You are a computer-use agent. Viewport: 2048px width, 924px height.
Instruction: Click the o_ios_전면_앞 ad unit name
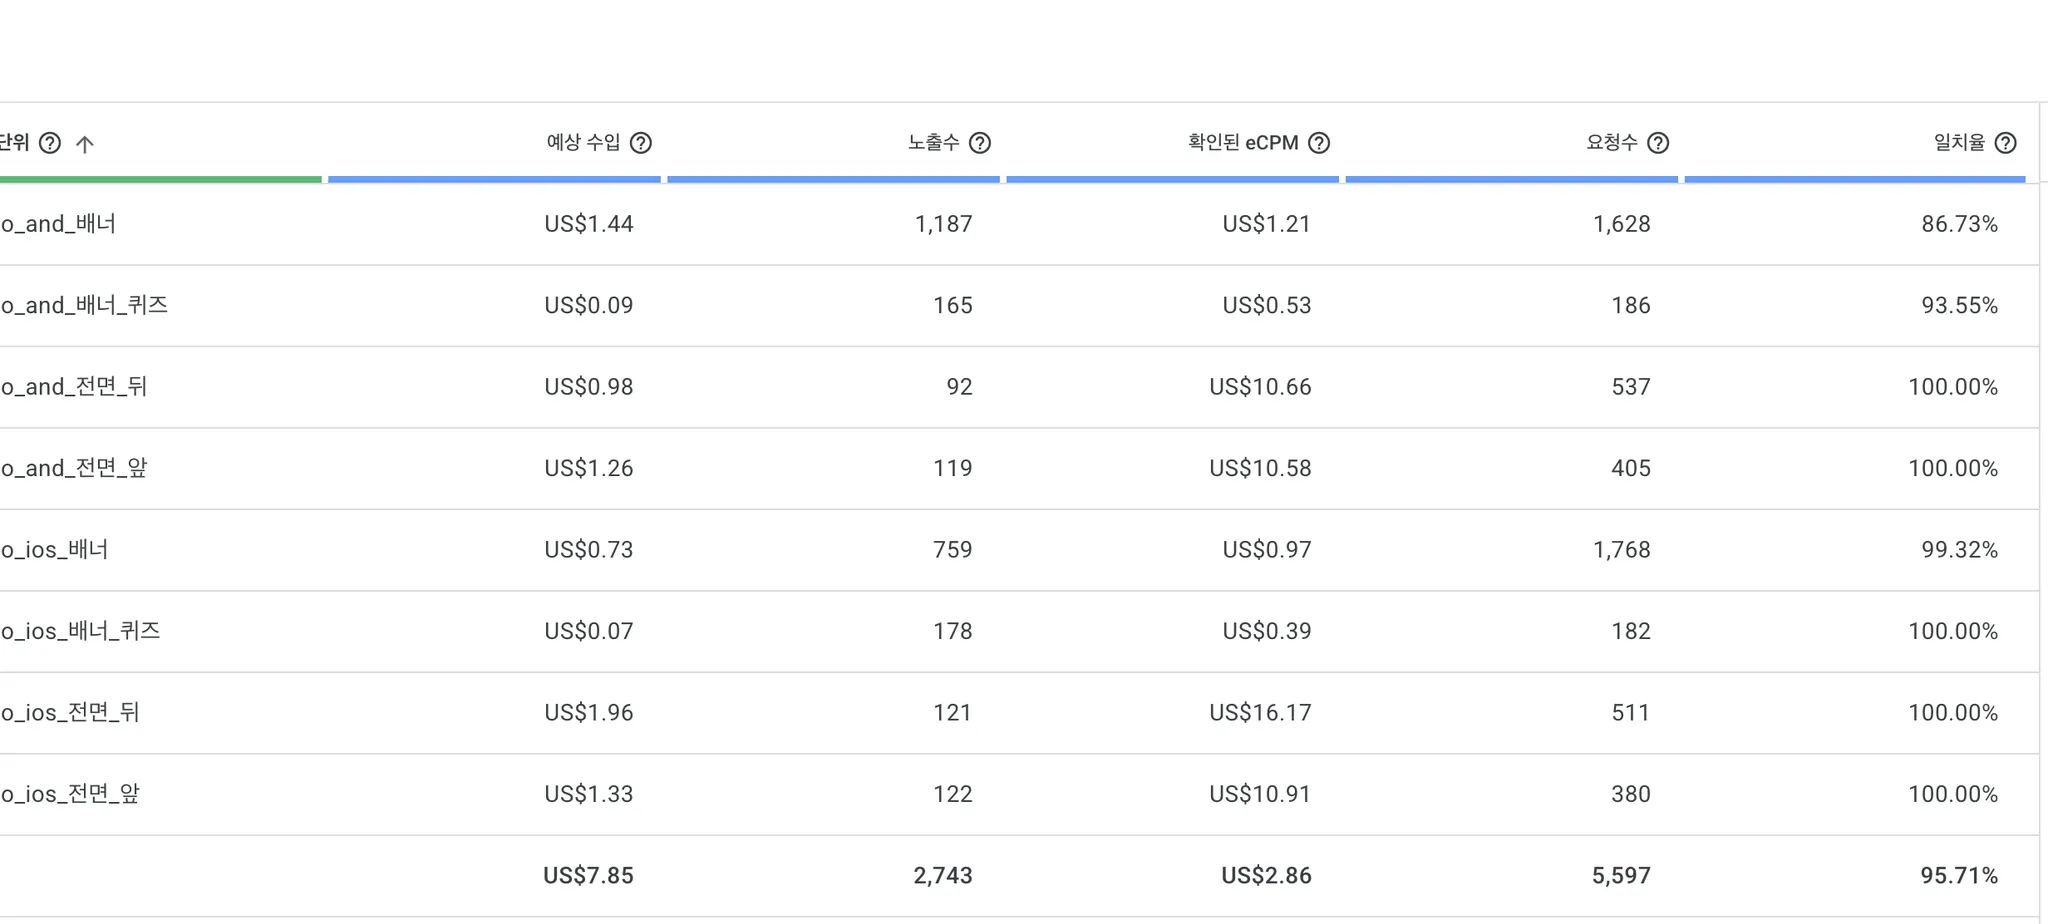point(71,794)
